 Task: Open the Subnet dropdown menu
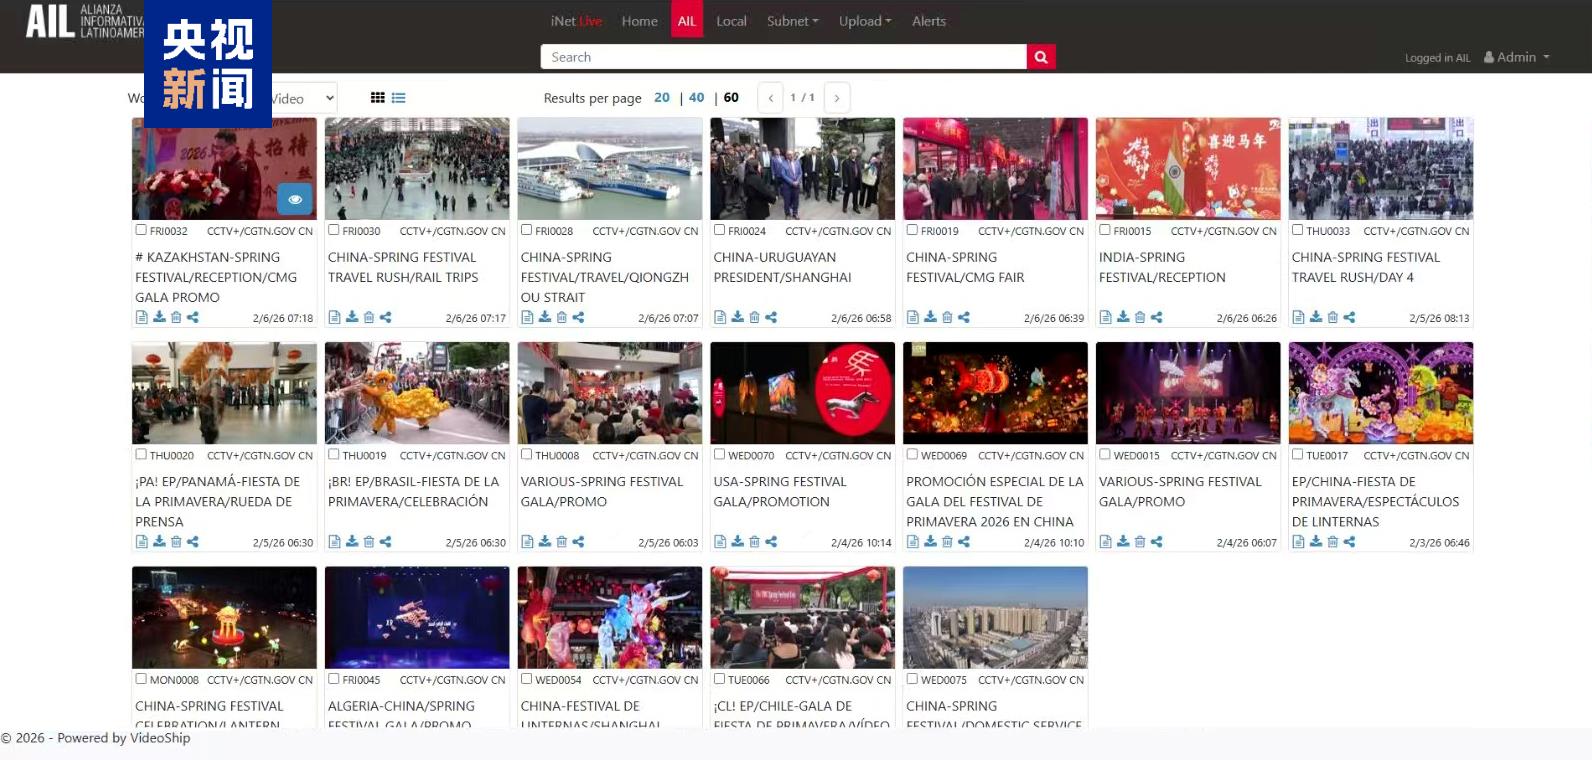click(x=792, y=21)
